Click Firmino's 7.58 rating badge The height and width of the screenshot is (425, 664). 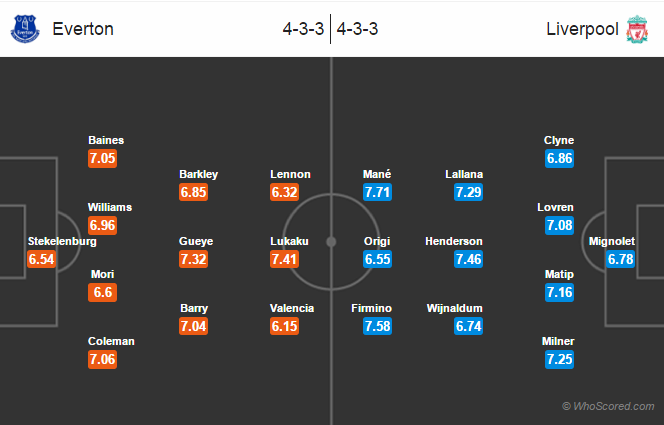tap(377, 326)
